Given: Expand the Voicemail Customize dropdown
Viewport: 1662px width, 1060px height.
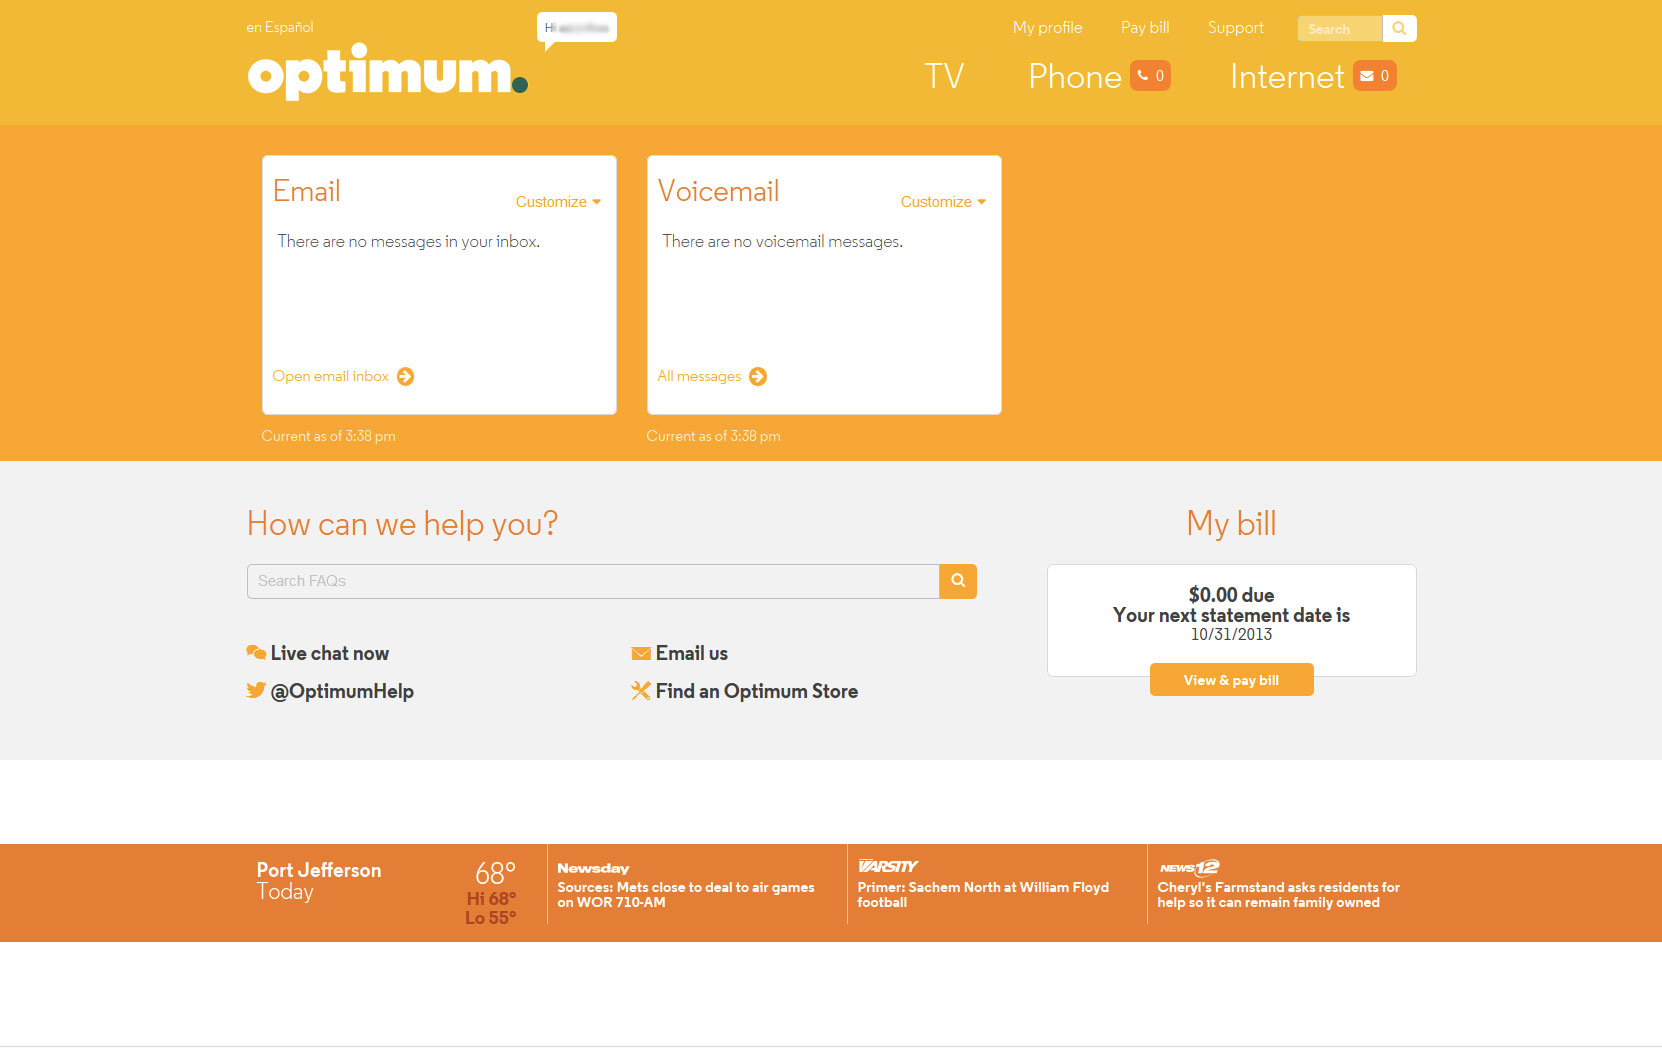Looking at the screenshot, I should pyautogui.click(x=943, y=202).
